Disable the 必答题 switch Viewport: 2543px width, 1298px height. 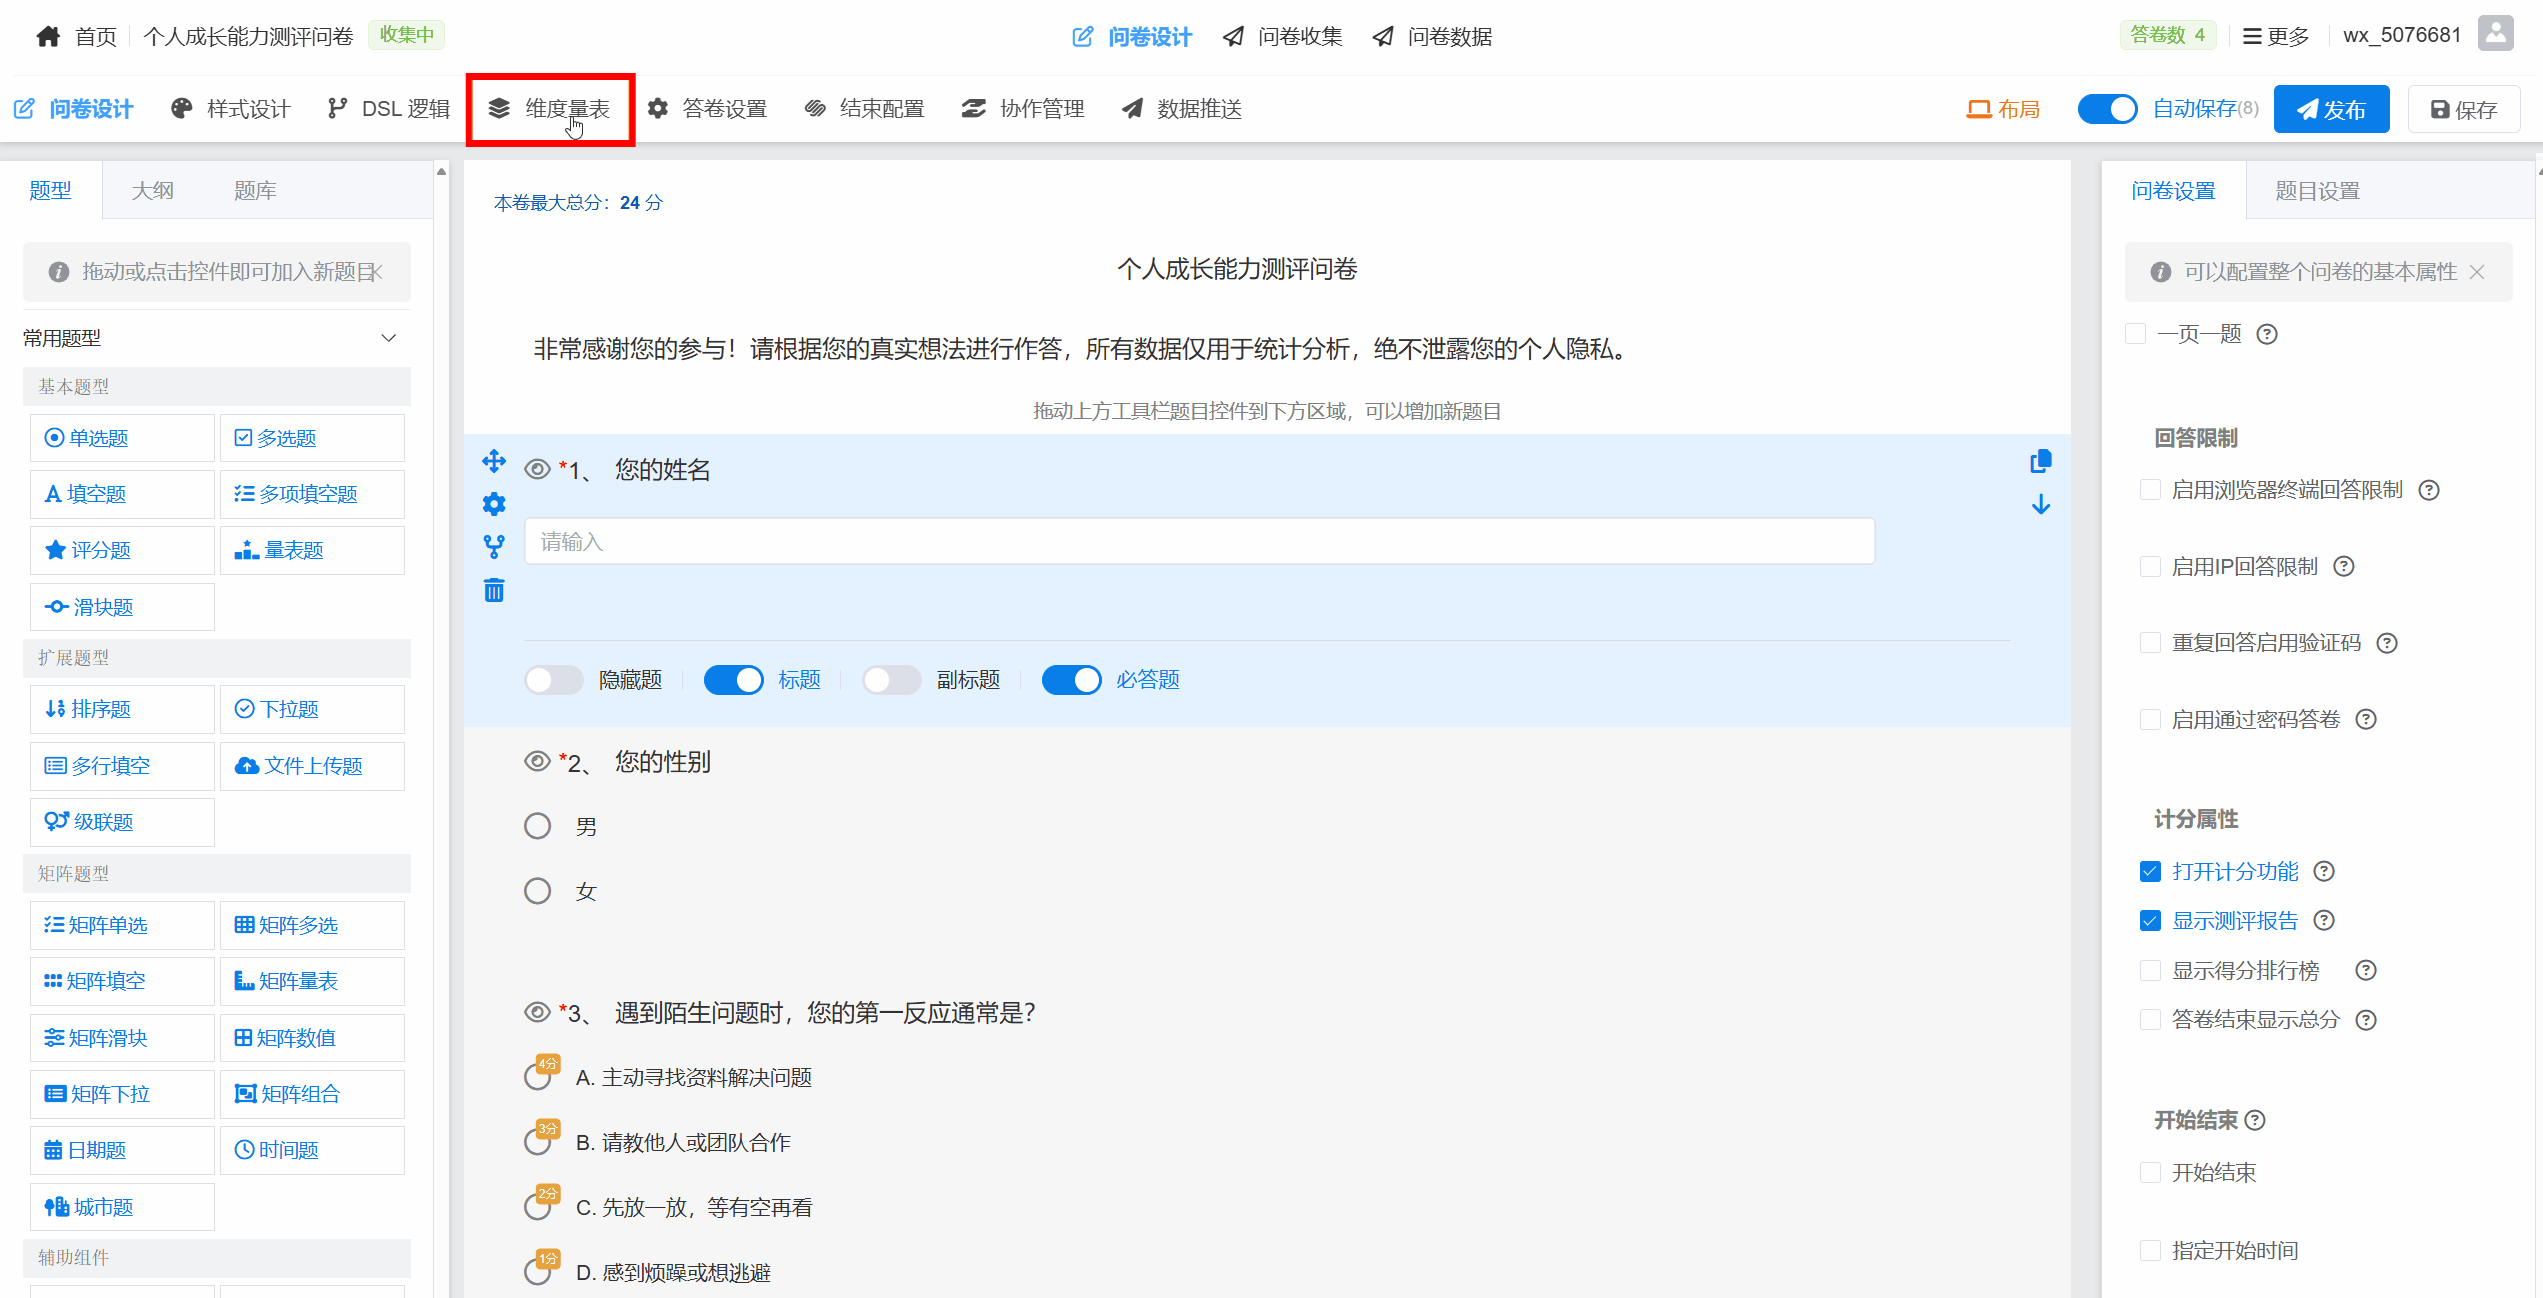point(1071,680)
